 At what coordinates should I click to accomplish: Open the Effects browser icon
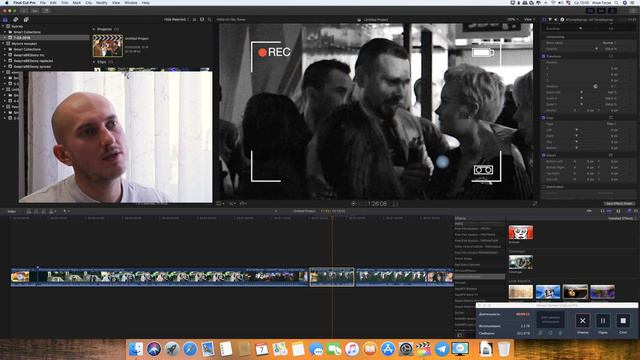629,211
